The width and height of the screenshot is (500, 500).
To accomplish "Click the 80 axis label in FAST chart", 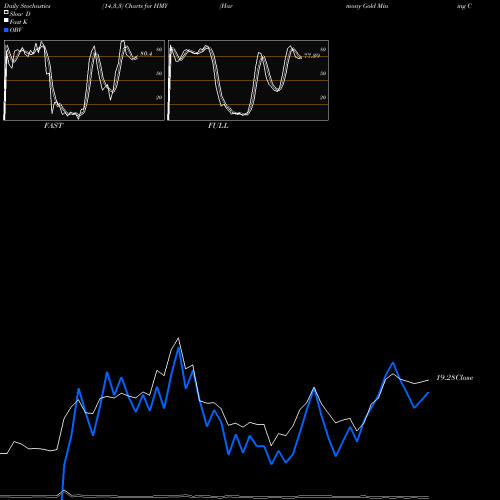I will click(159, 49).
